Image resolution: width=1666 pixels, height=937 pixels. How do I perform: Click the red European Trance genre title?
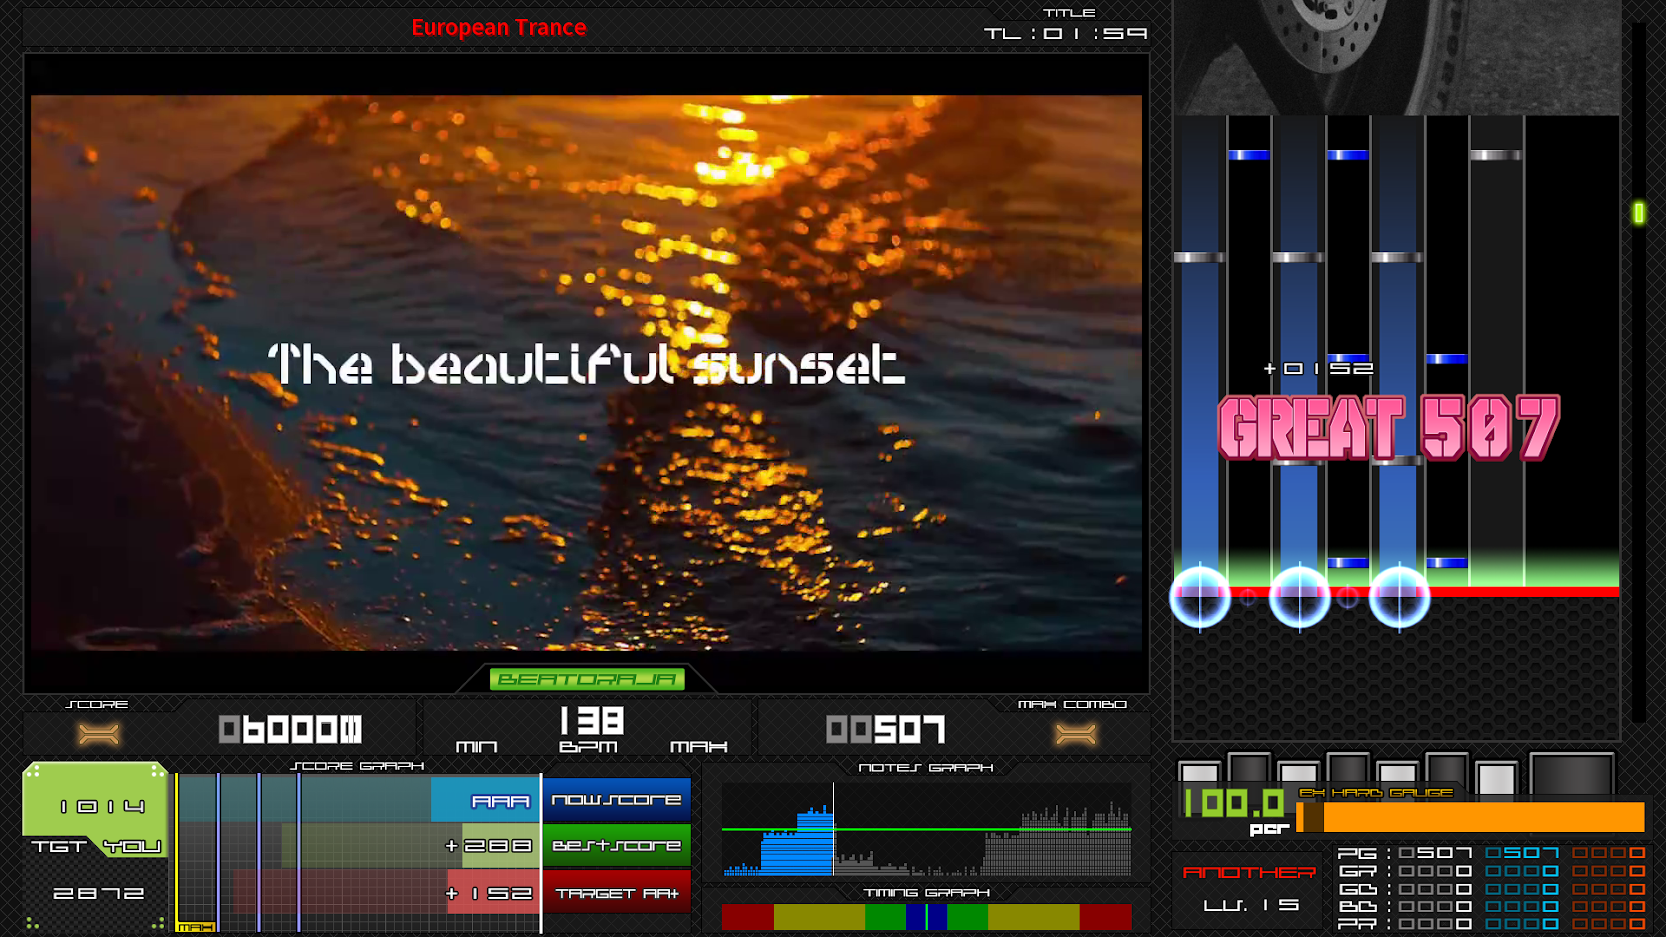(x=498, y=28)
